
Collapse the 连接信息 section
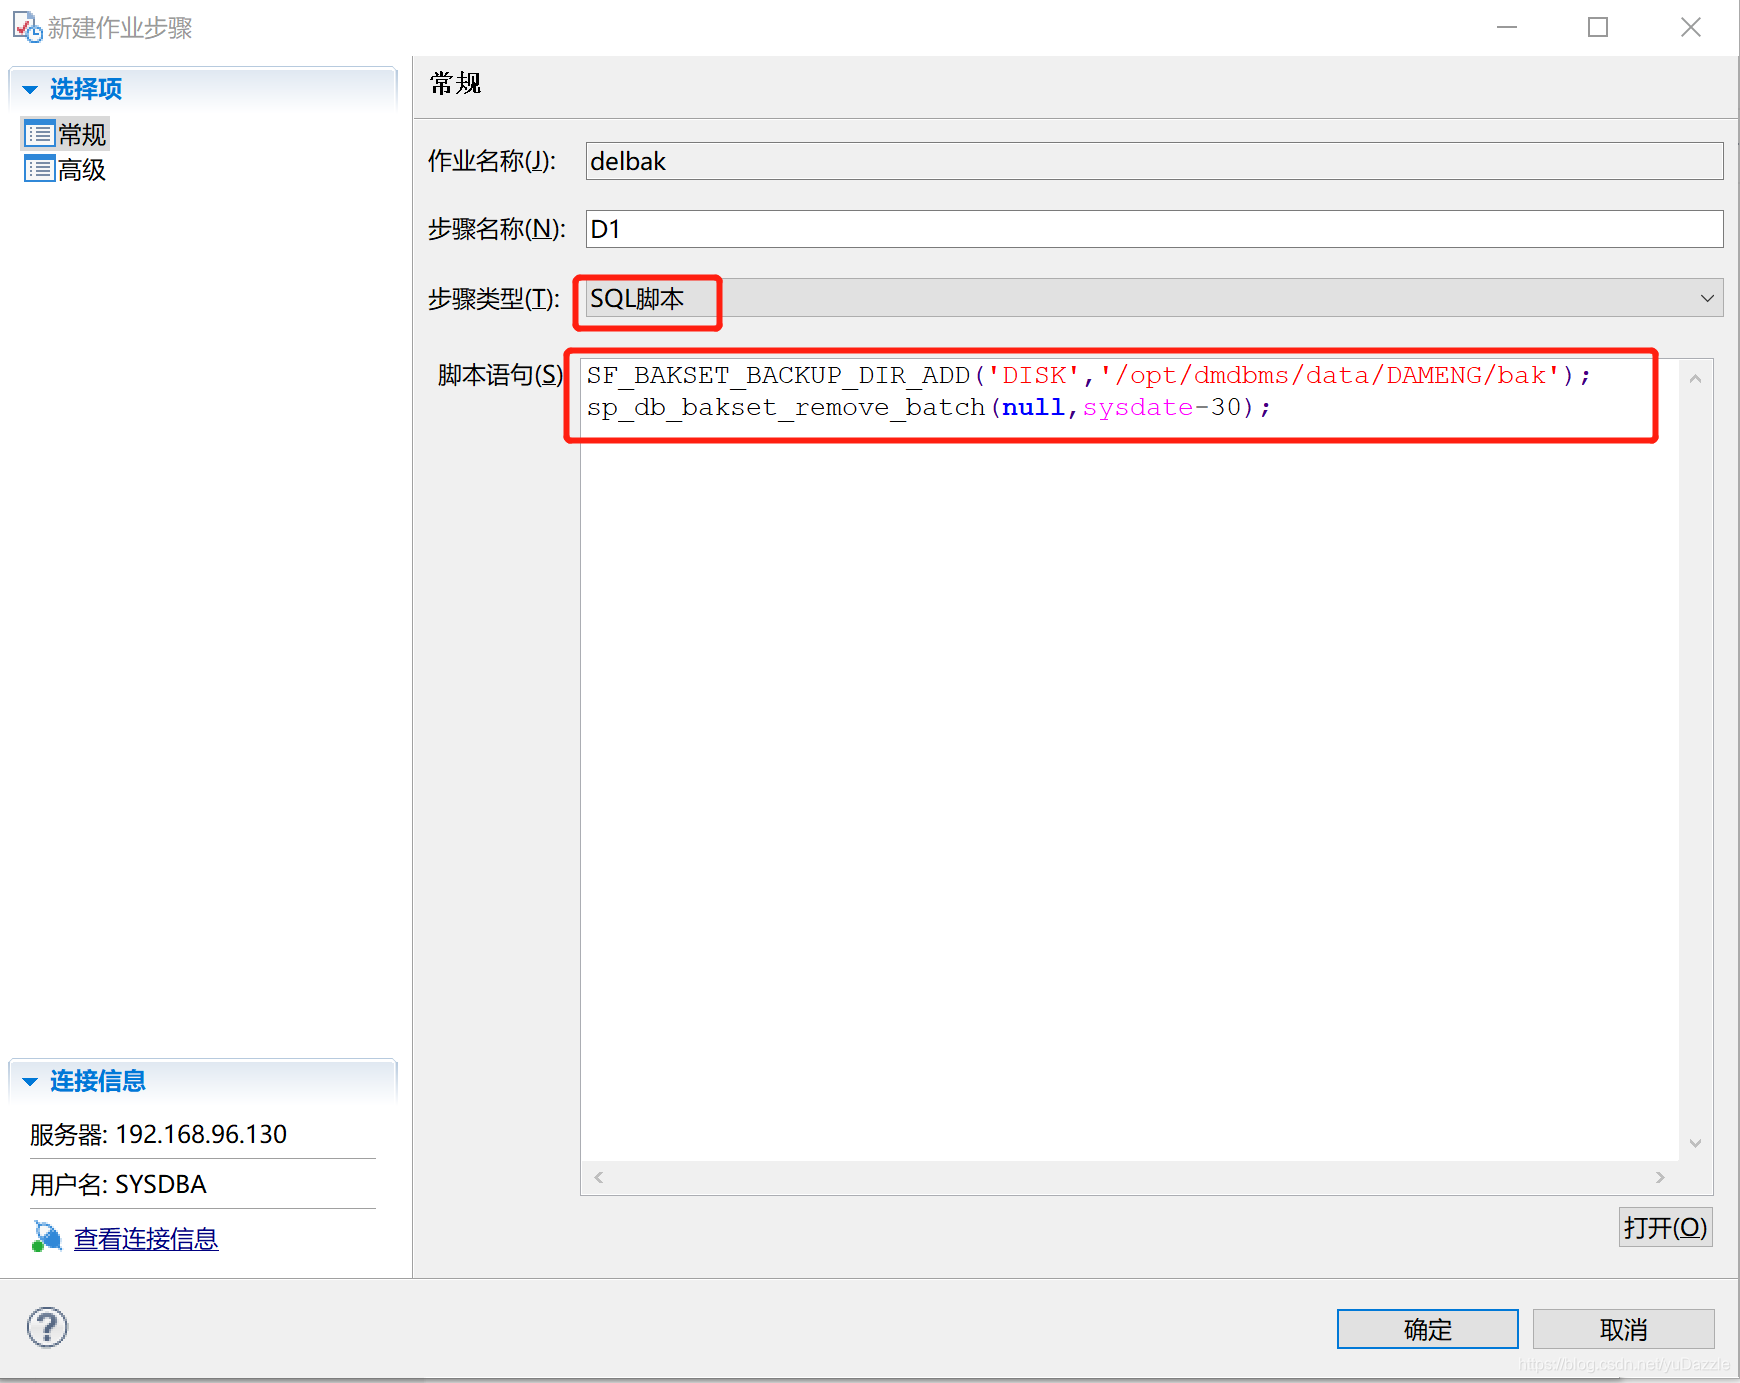[x=30, y=1082]
